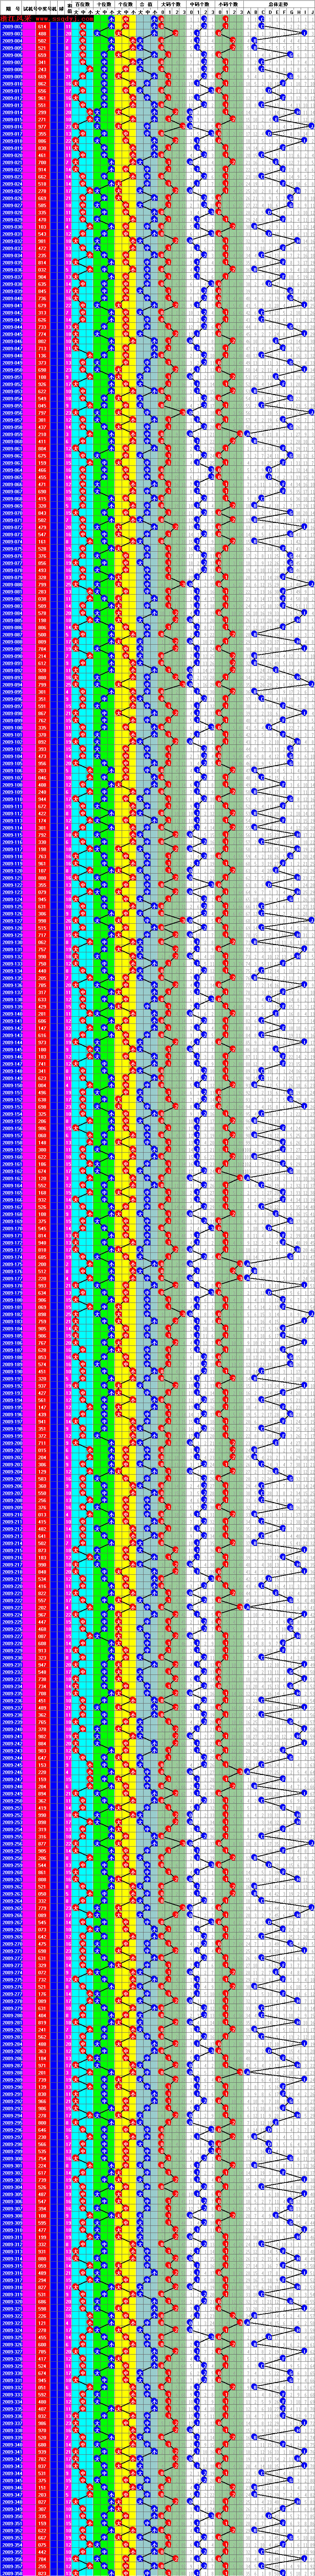Click the 大码个数 column header
Viewport: 315px width, 2576px height.
(x=171, y=4)
